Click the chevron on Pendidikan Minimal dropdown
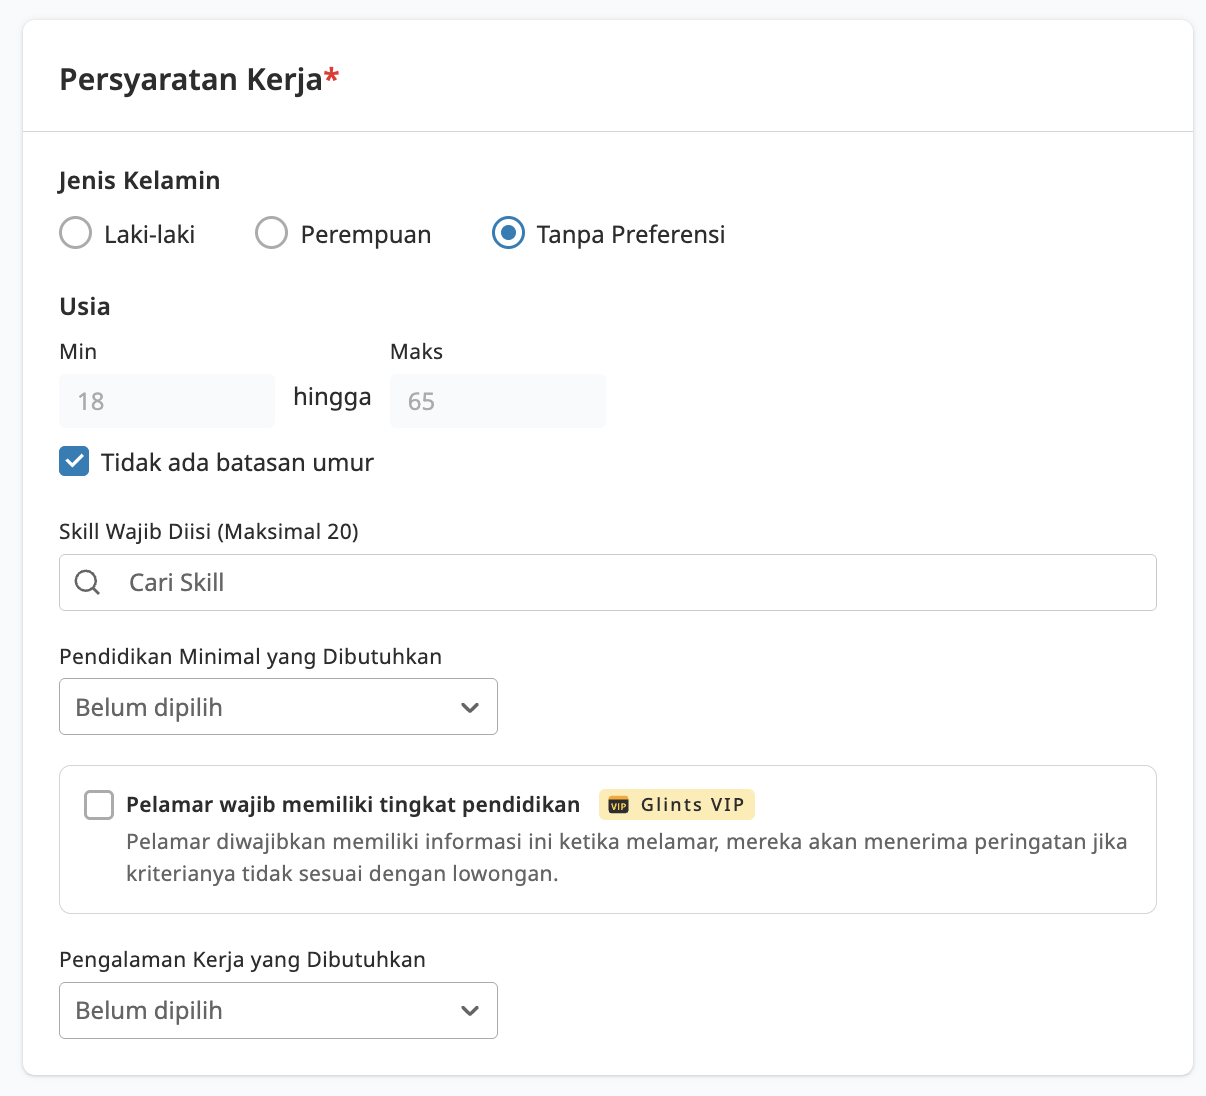 (x=469, y=707)
